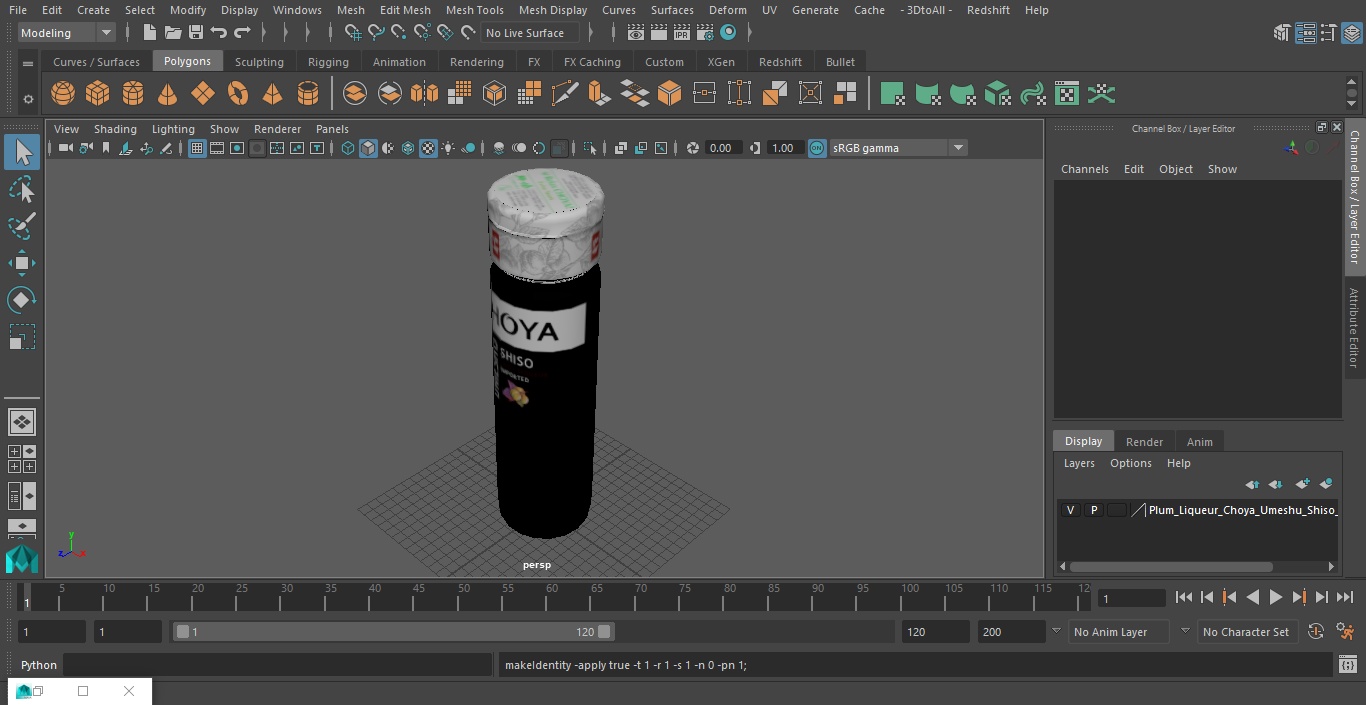The height and width of the screenshot is (705, 1366).
Task: Toggle wireframe shading in viewport toolbar
Action: pyautogui.click(x=348, y=148)
